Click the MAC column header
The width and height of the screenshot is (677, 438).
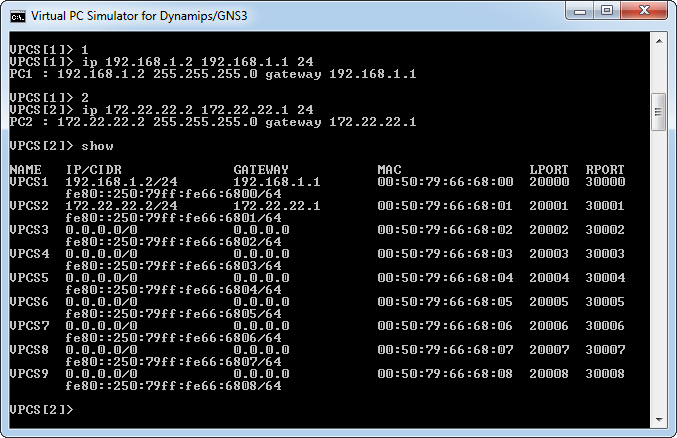coord(389,170)
